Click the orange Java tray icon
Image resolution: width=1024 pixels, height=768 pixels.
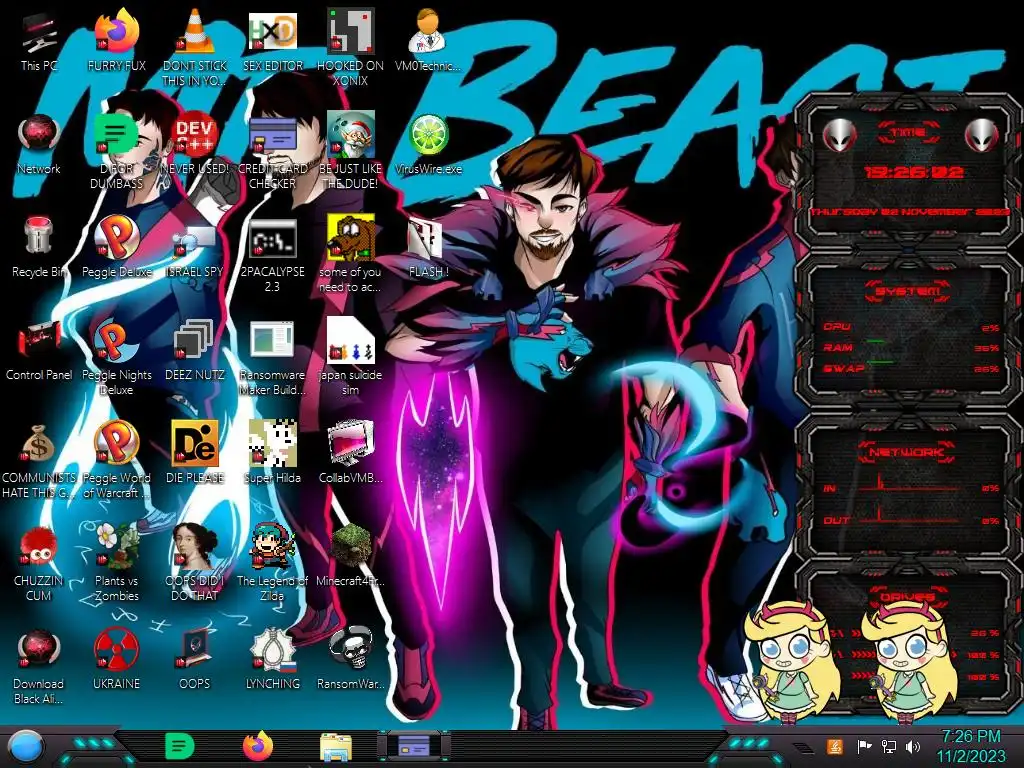[x=835, y=746]
